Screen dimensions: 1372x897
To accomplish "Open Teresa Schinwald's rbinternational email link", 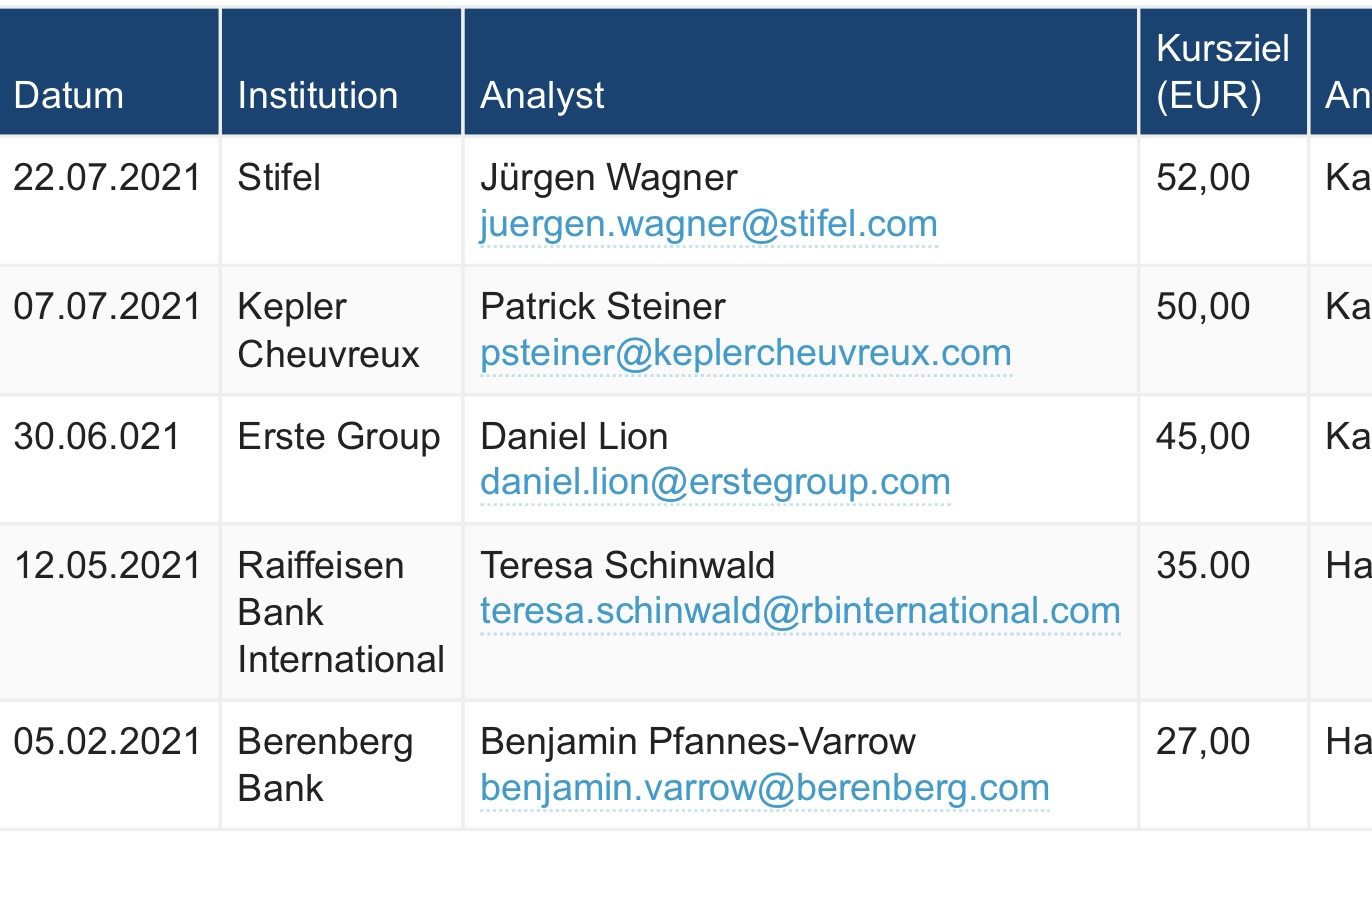I will tap(800, 611).
